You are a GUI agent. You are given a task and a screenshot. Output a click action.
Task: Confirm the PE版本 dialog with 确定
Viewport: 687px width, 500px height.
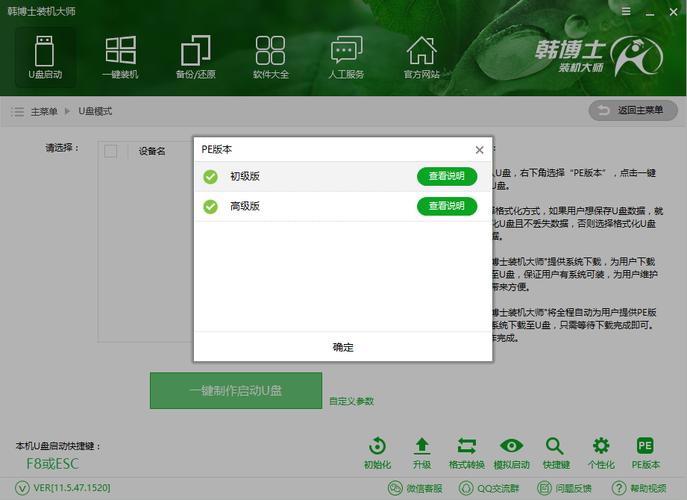click(343, 347)
